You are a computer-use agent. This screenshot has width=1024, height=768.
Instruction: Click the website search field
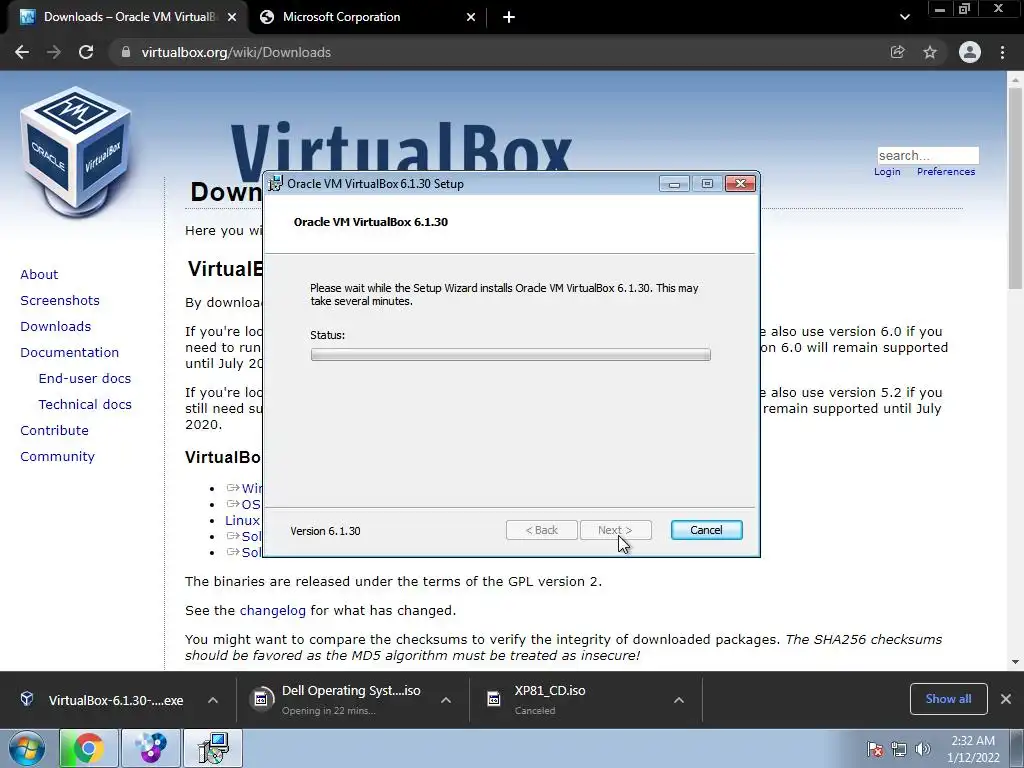[927, 155]
